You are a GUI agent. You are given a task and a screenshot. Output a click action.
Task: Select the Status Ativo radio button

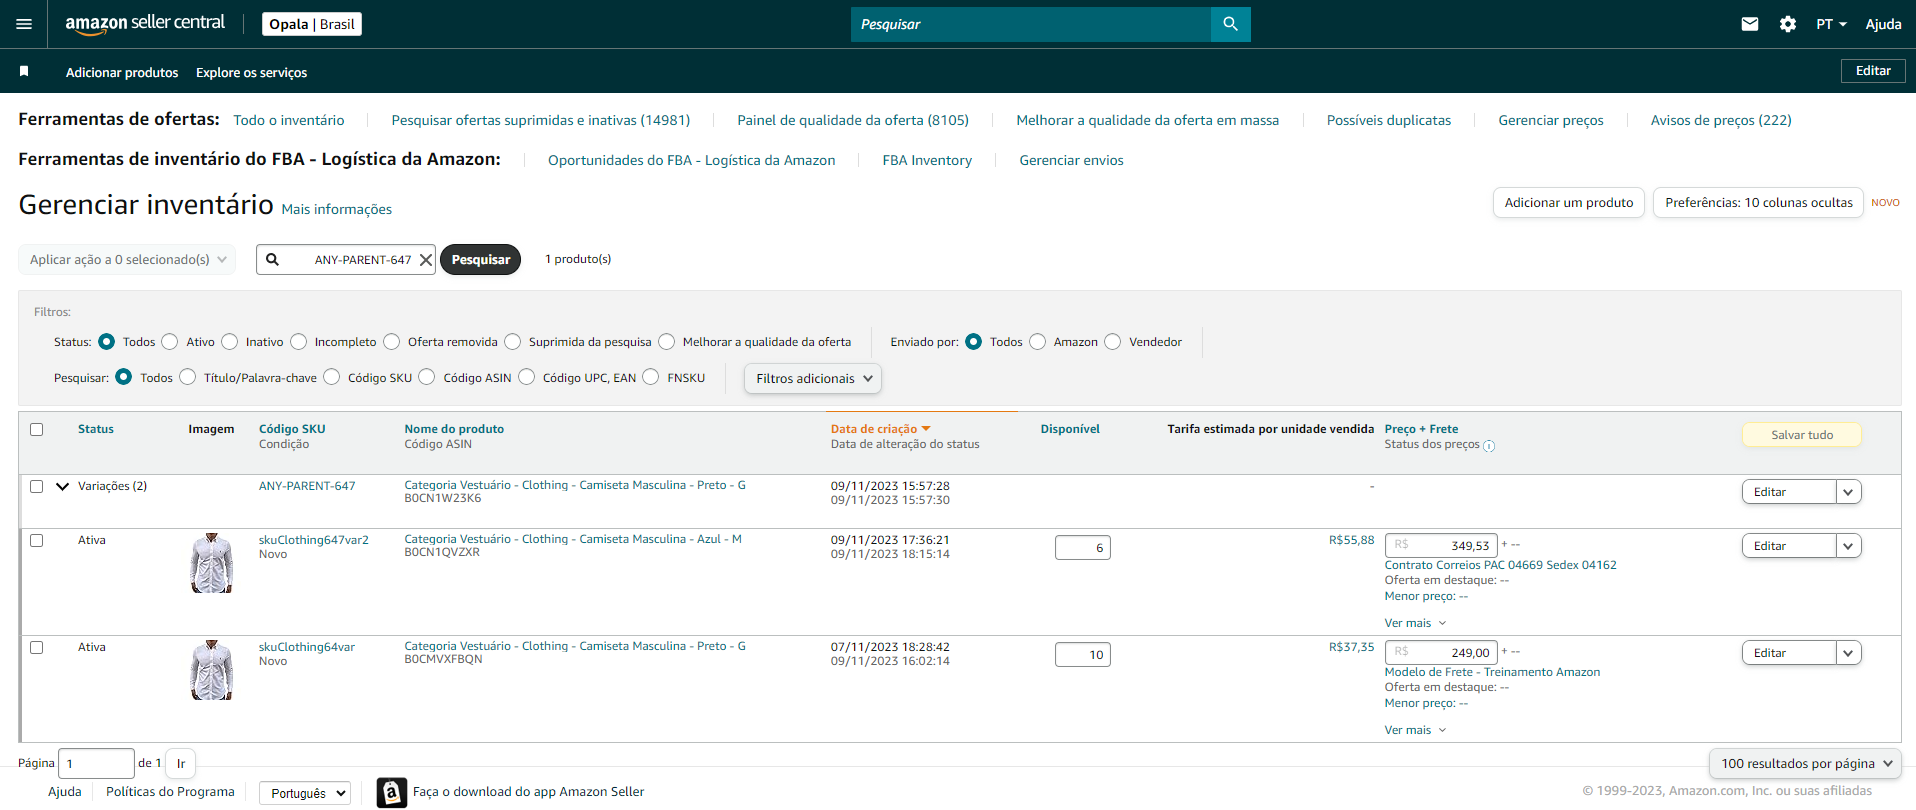point(170,342)
